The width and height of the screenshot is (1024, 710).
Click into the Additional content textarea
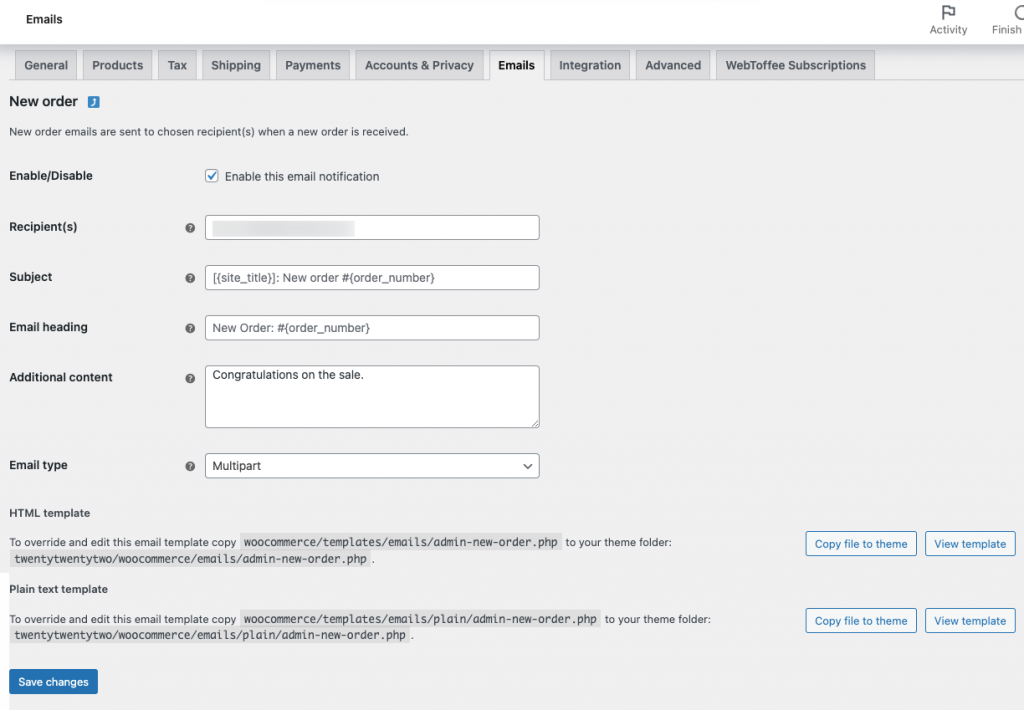pos(372,396)
